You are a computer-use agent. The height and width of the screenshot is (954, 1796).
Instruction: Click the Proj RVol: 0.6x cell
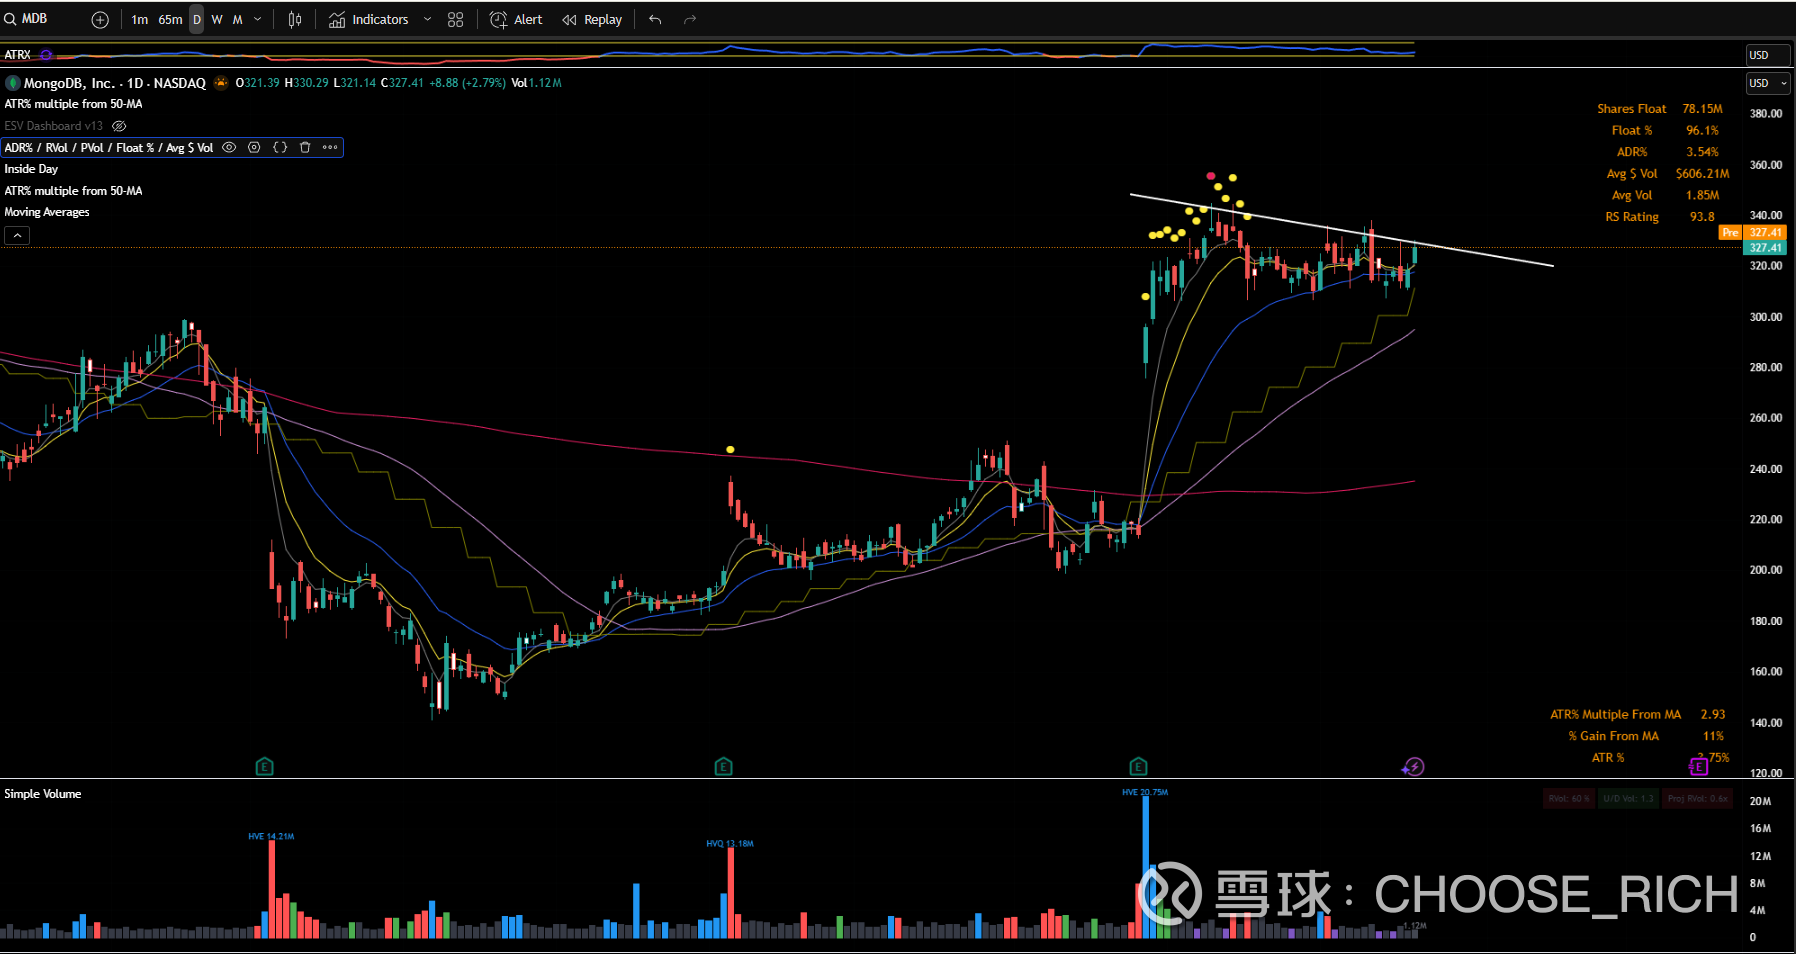click(x=1697, y=798)
